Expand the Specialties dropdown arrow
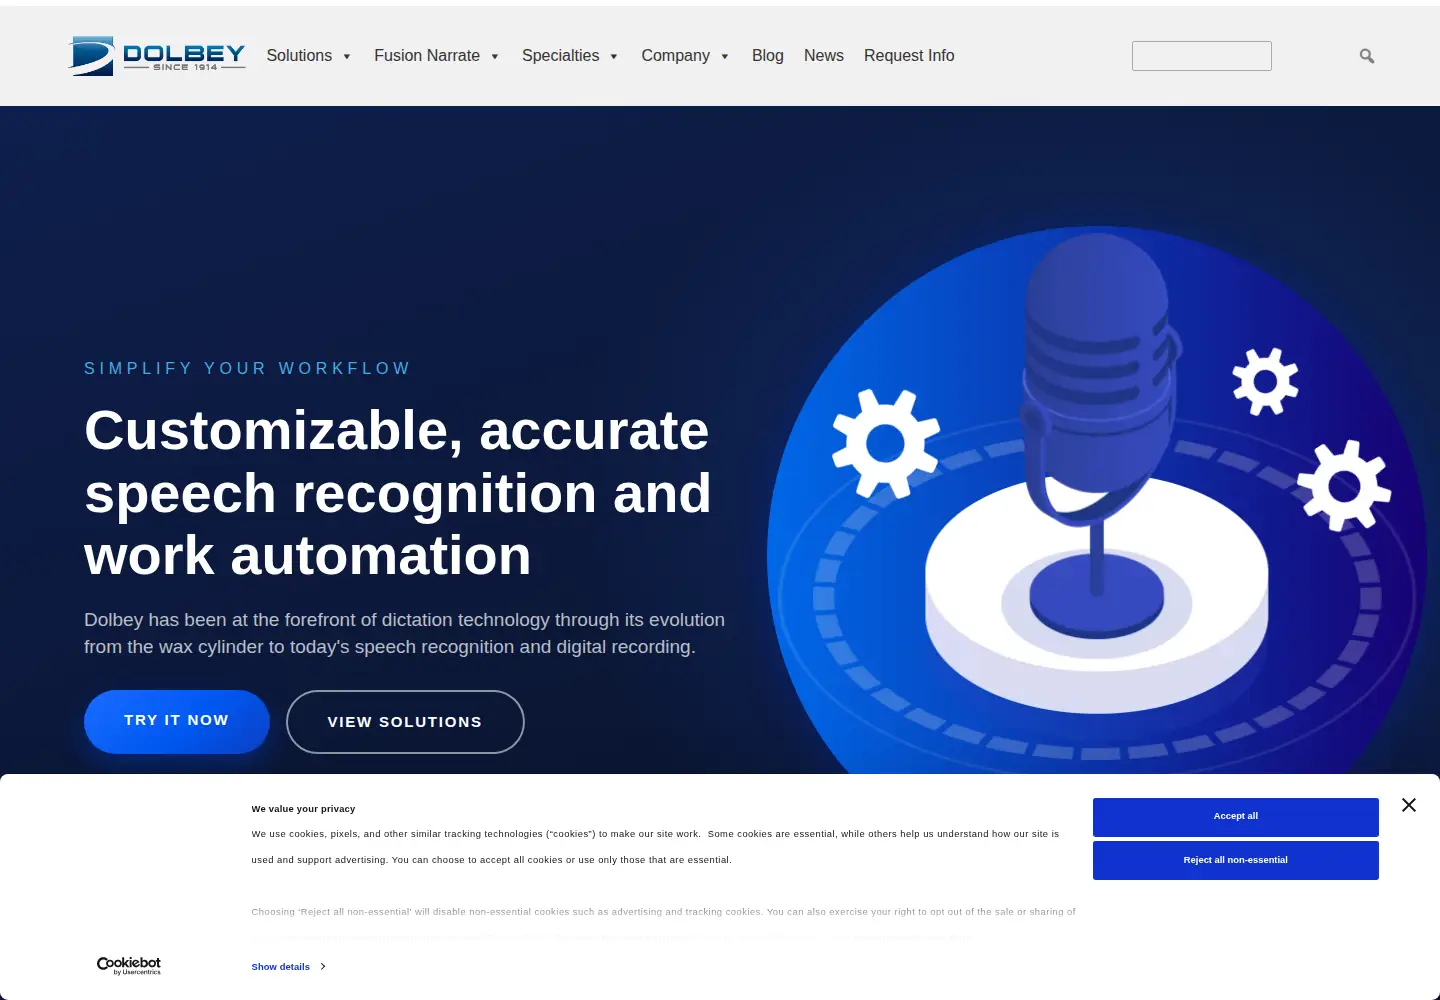 pos(614,56)
